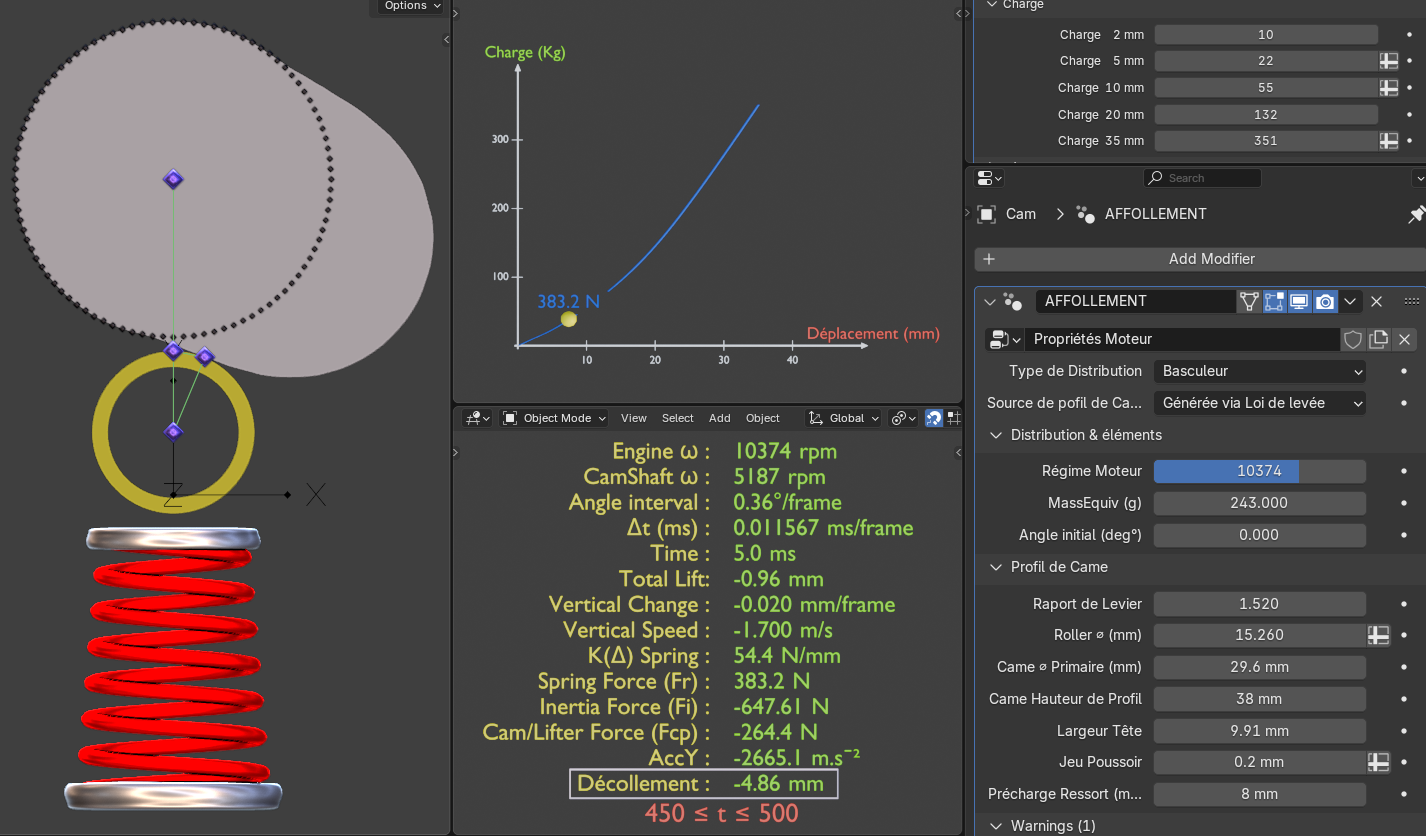Open the Type de Distribution dropdown

click(x=1260, y=371)
